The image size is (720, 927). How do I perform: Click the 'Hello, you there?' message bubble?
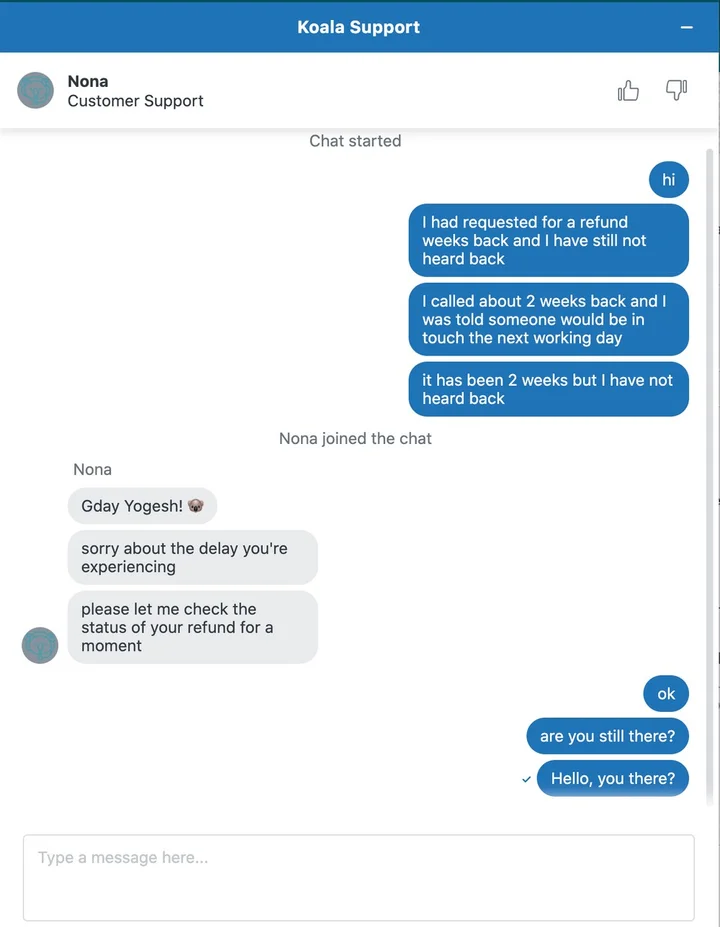pyautogui.click(x=612, y=778)
